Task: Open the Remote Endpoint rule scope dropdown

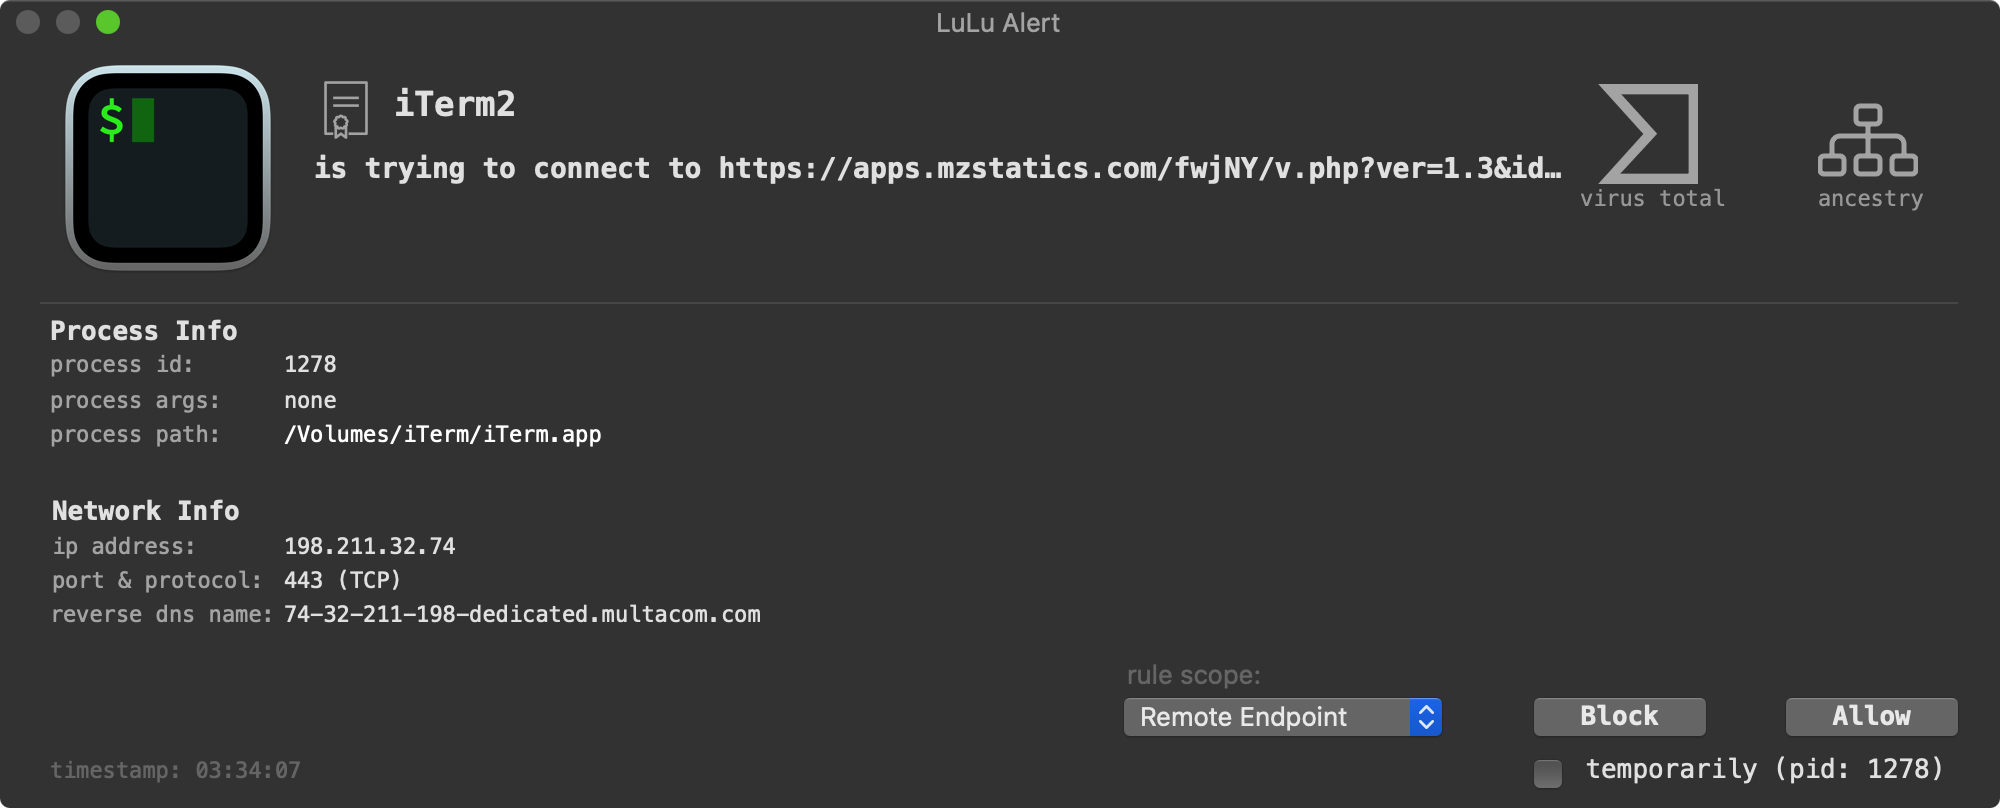Action: (x=1282, y=717)
